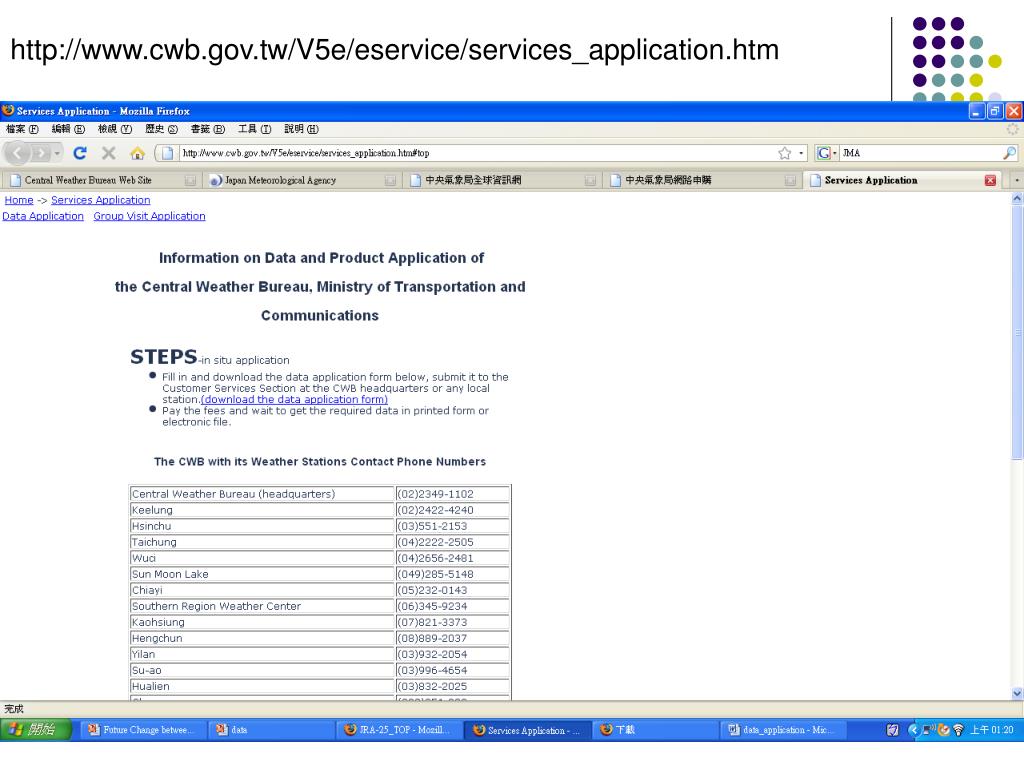Open the 書籤 (Bookmarks) menu
The height and width of the screenshot is (768, 1024).
click(208, 129)
